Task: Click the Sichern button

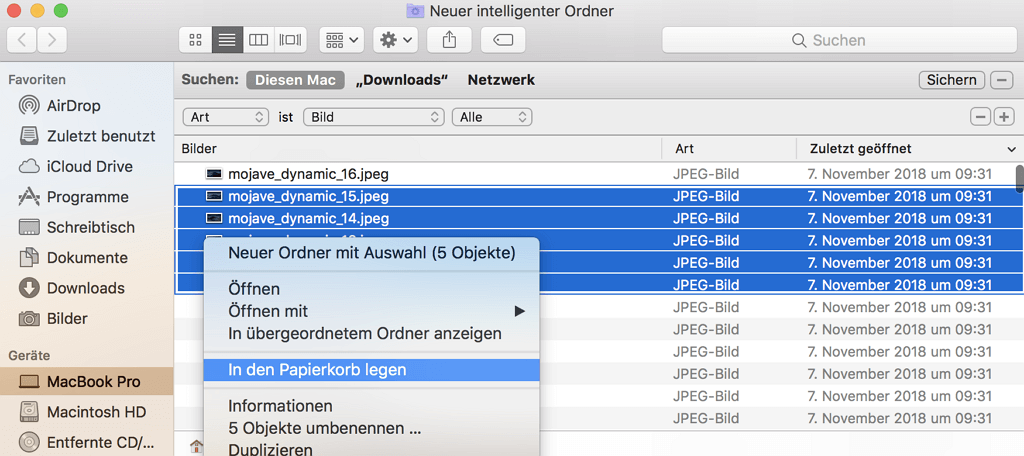Action: tap(952, 80)
